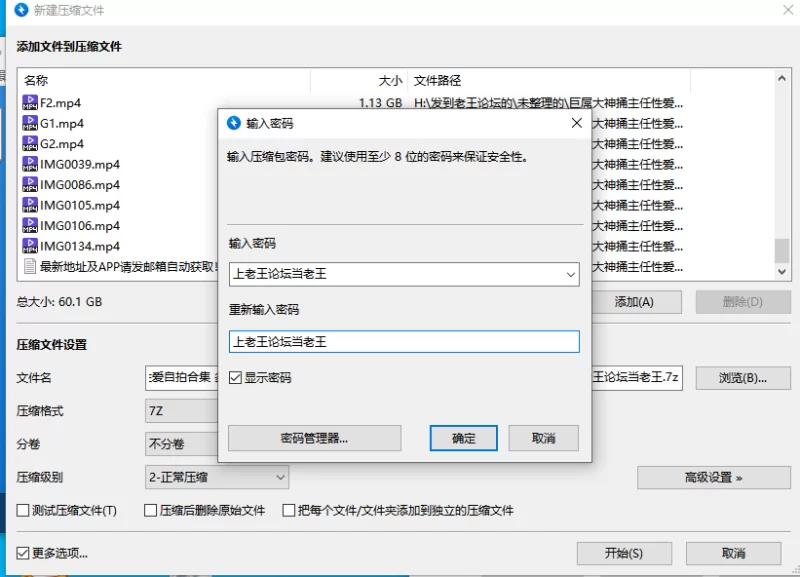Select the G2.mp4 file name
Image resolution: width=800 pixels, height=577 pixels.
tap(62, 144)
